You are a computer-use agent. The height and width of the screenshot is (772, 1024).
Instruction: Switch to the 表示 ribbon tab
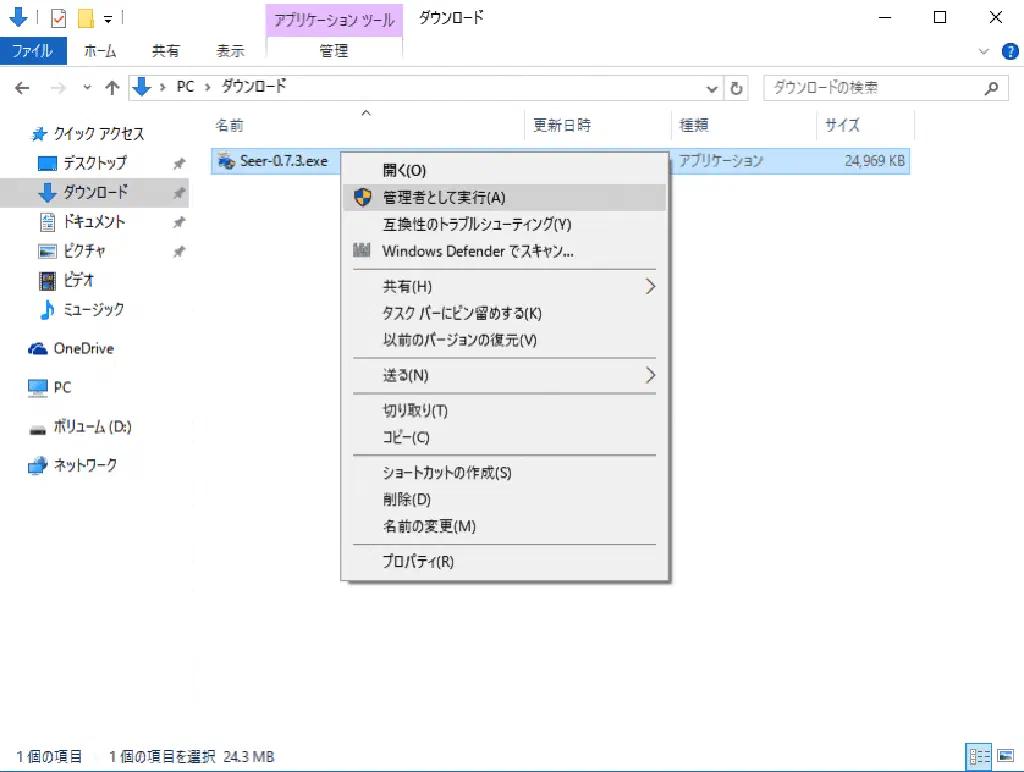tap(230, 50)
